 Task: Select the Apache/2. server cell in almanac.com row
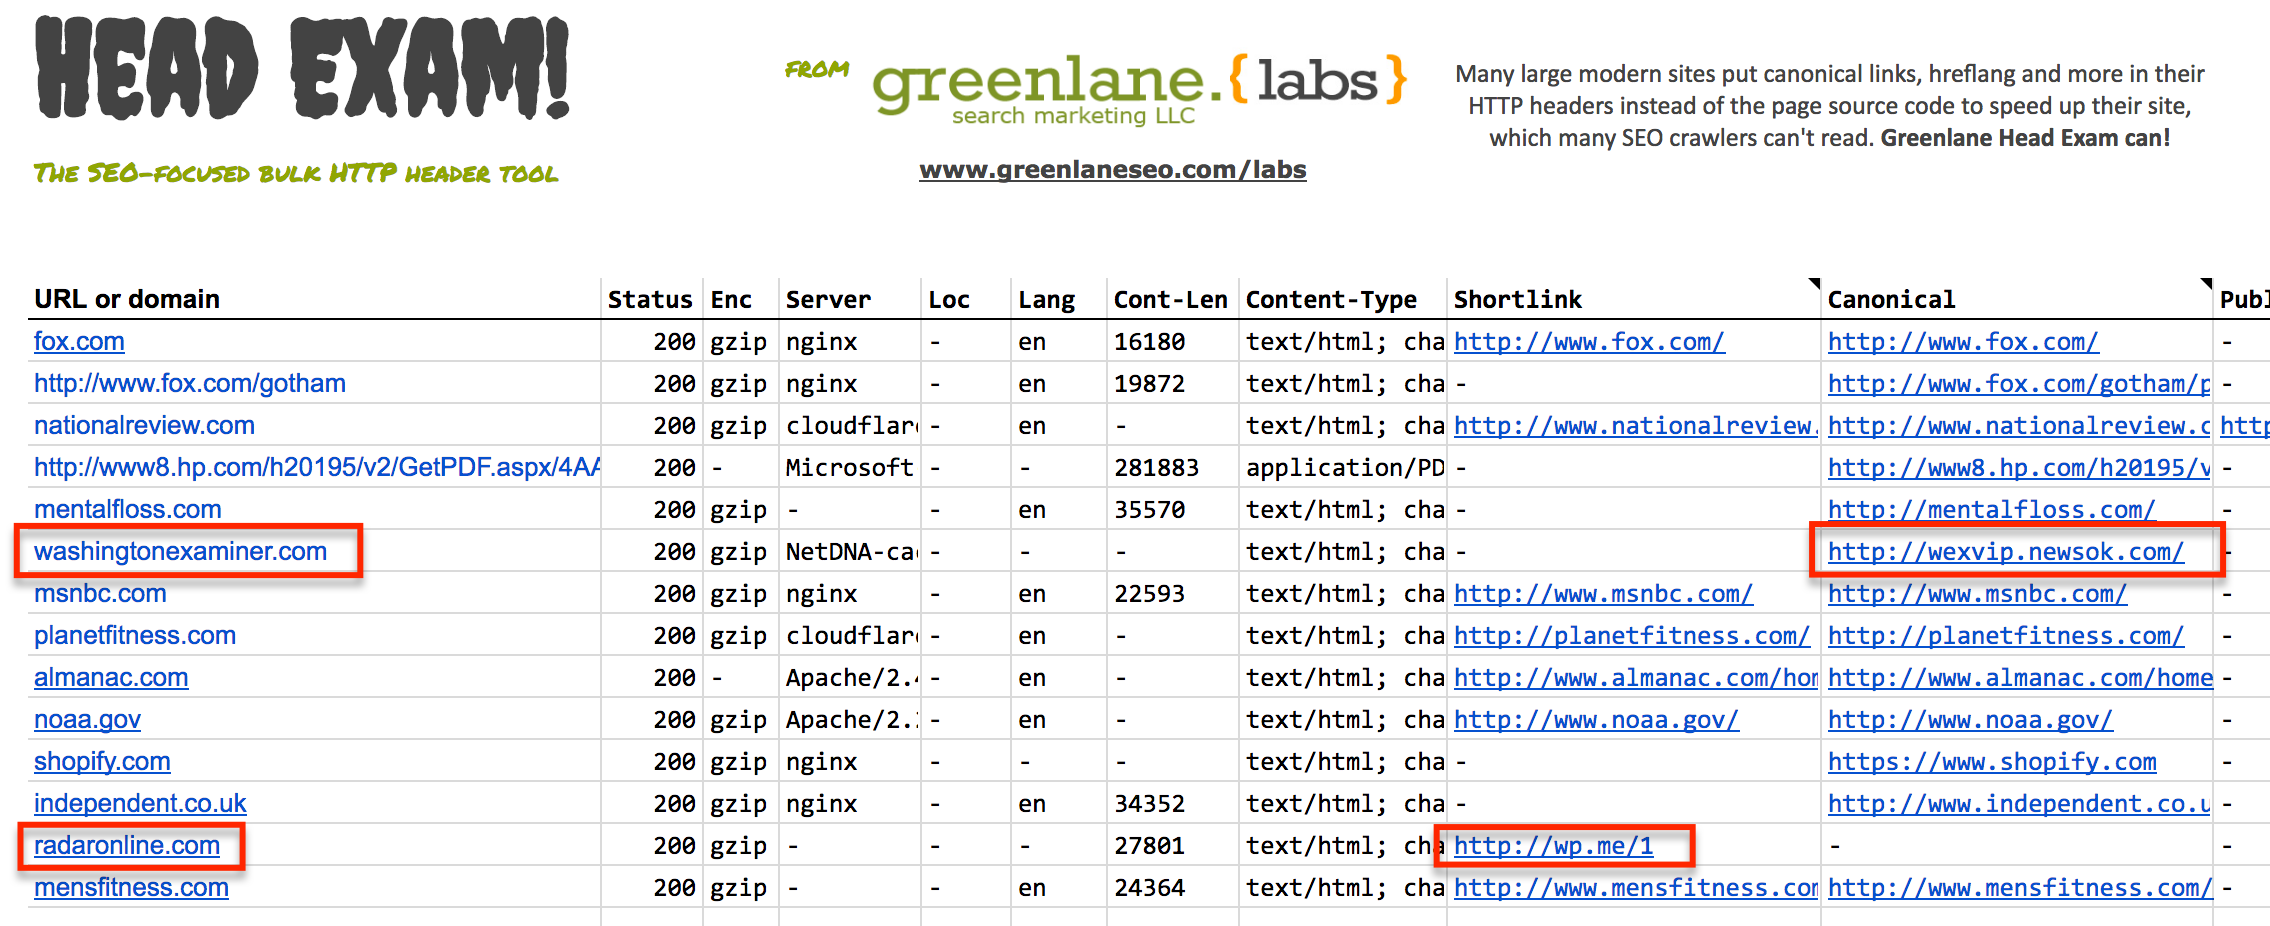(850, 678)
